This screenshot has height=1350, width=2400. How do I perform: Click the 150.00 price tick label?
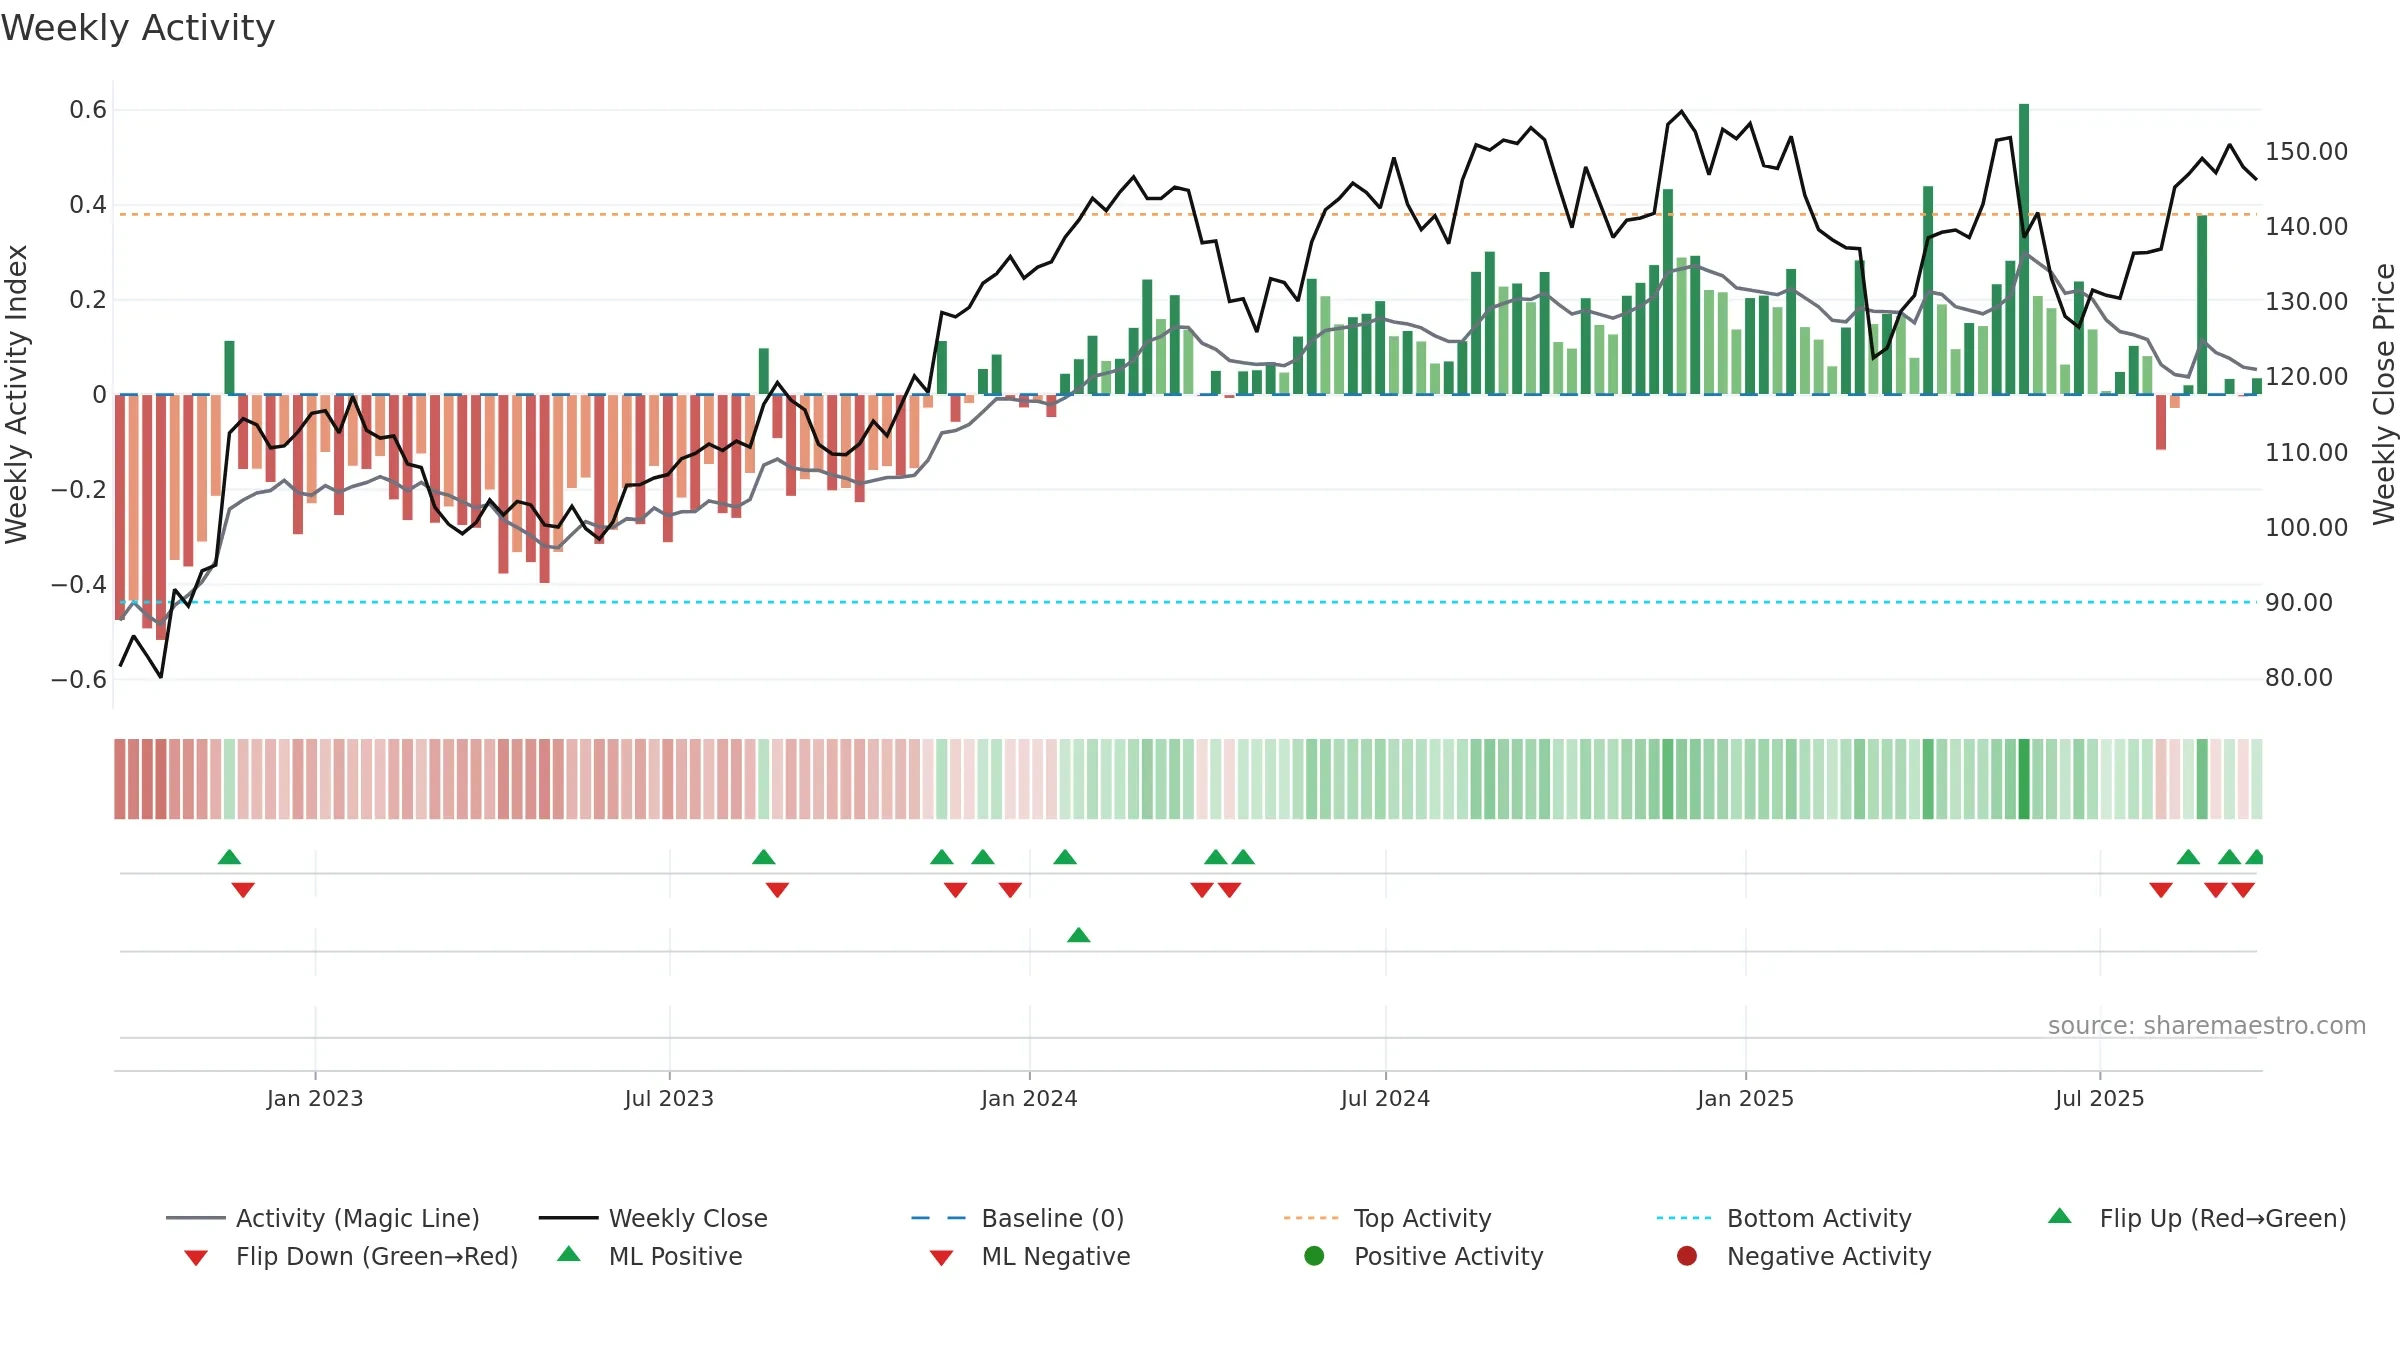pos(2306,152)
